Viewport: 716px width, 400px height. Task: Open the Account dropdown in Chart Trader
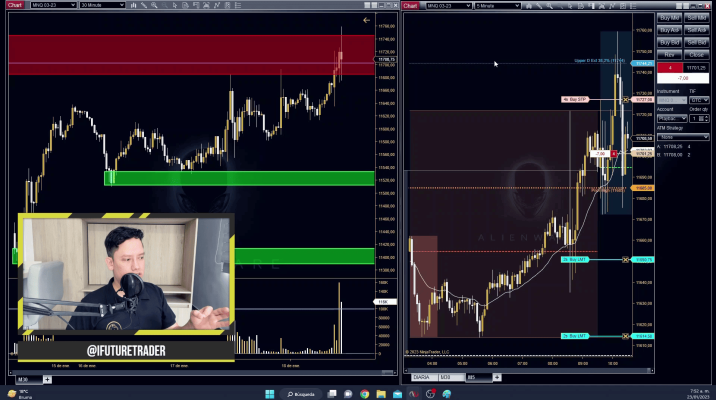[x=672, y=118]
